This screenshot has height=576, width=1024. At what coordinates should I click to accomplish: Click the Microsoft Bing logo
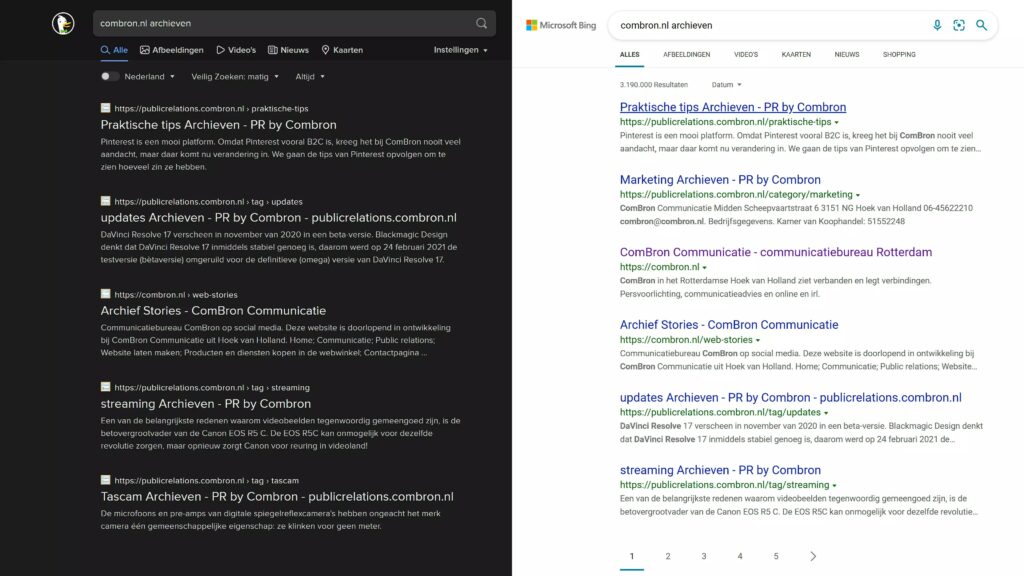click(x=561, y=25)
